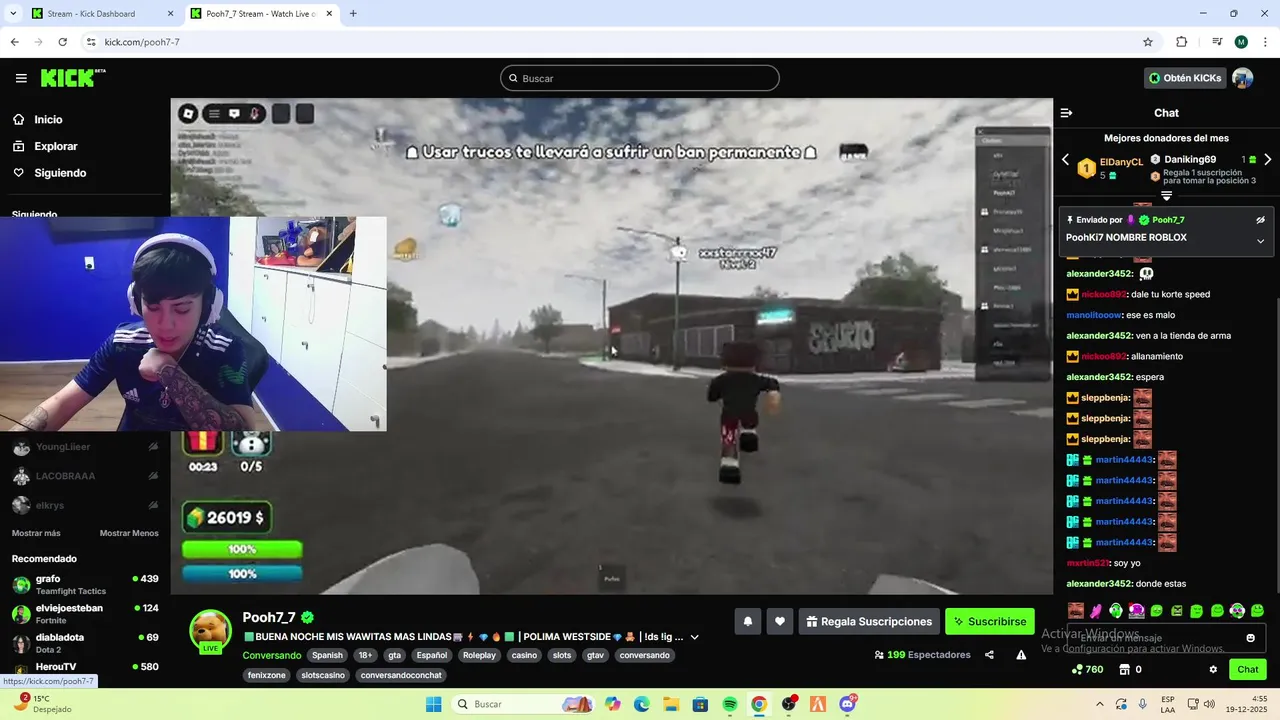The height and width of the screenshot is (720, 1280).
Task: Open Siguiendo in the sidebar
Action: [60, 173]
